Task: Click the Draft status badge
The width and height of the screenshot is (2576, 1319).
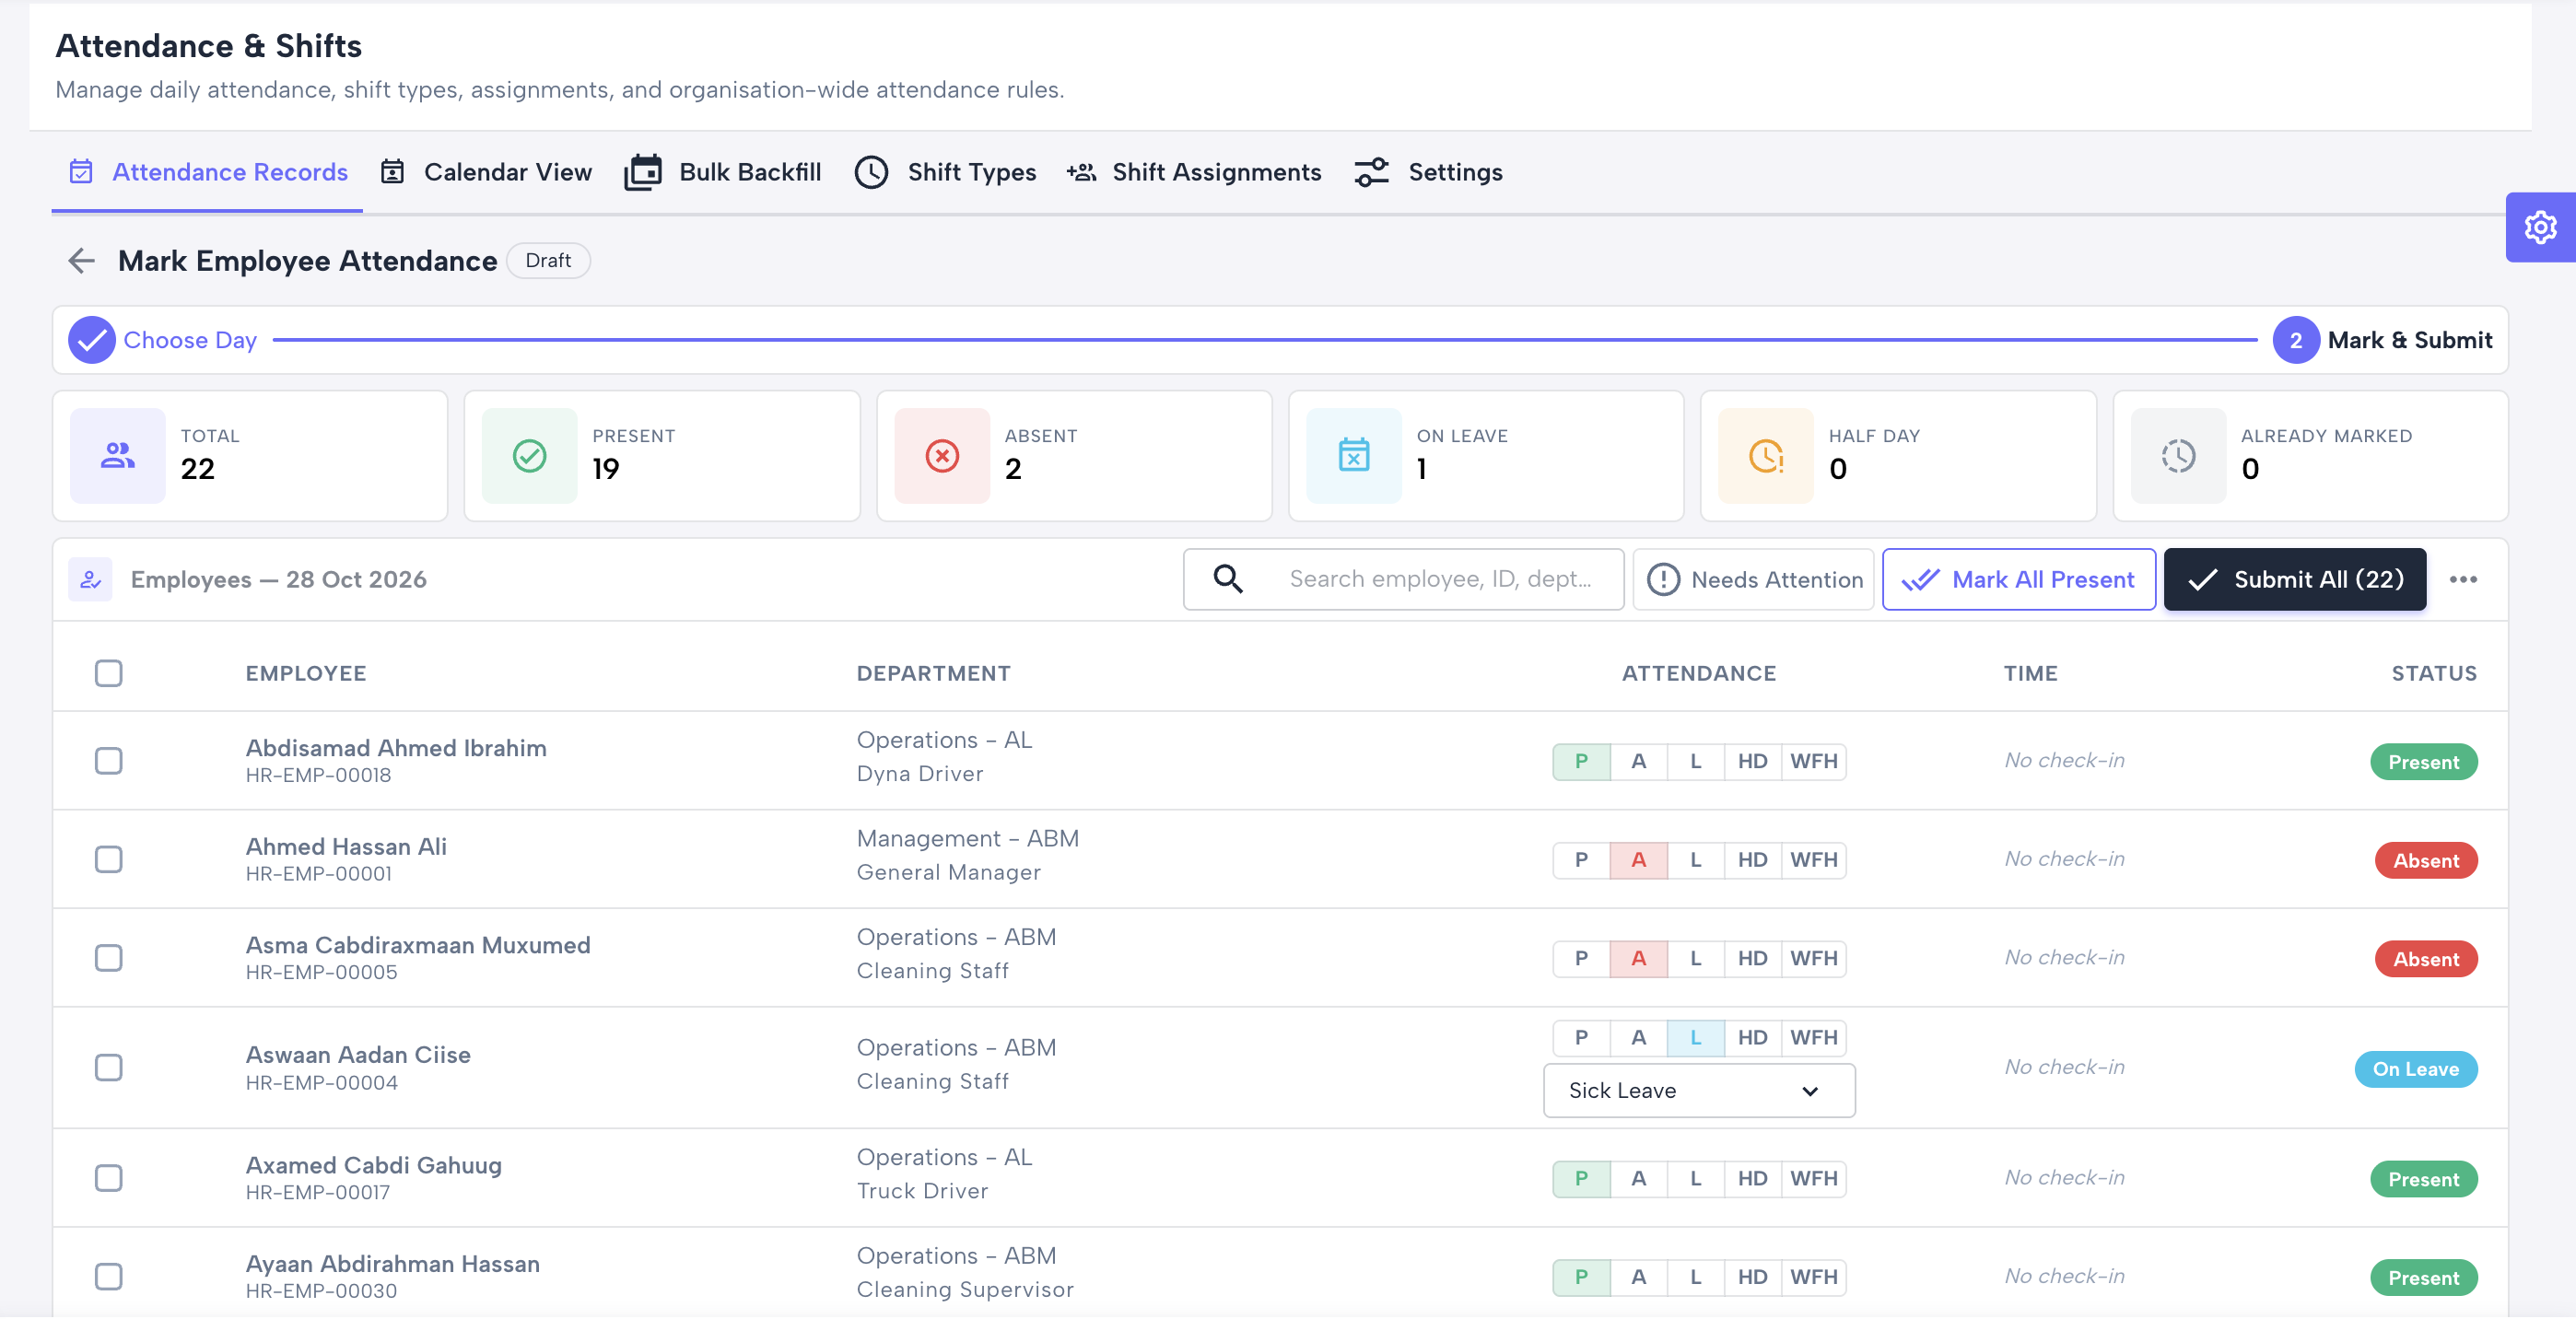Action: tap(548, 261)
